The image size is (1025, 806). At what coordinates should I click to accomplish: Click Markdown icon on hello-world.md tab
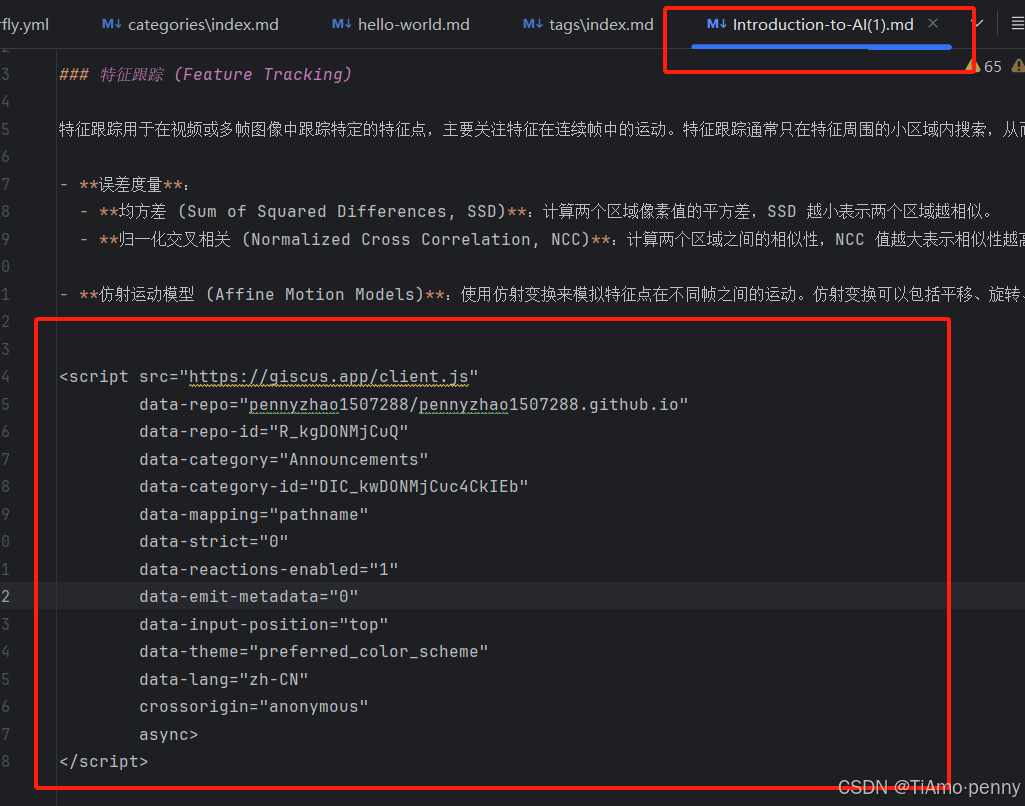click(341, 25)
